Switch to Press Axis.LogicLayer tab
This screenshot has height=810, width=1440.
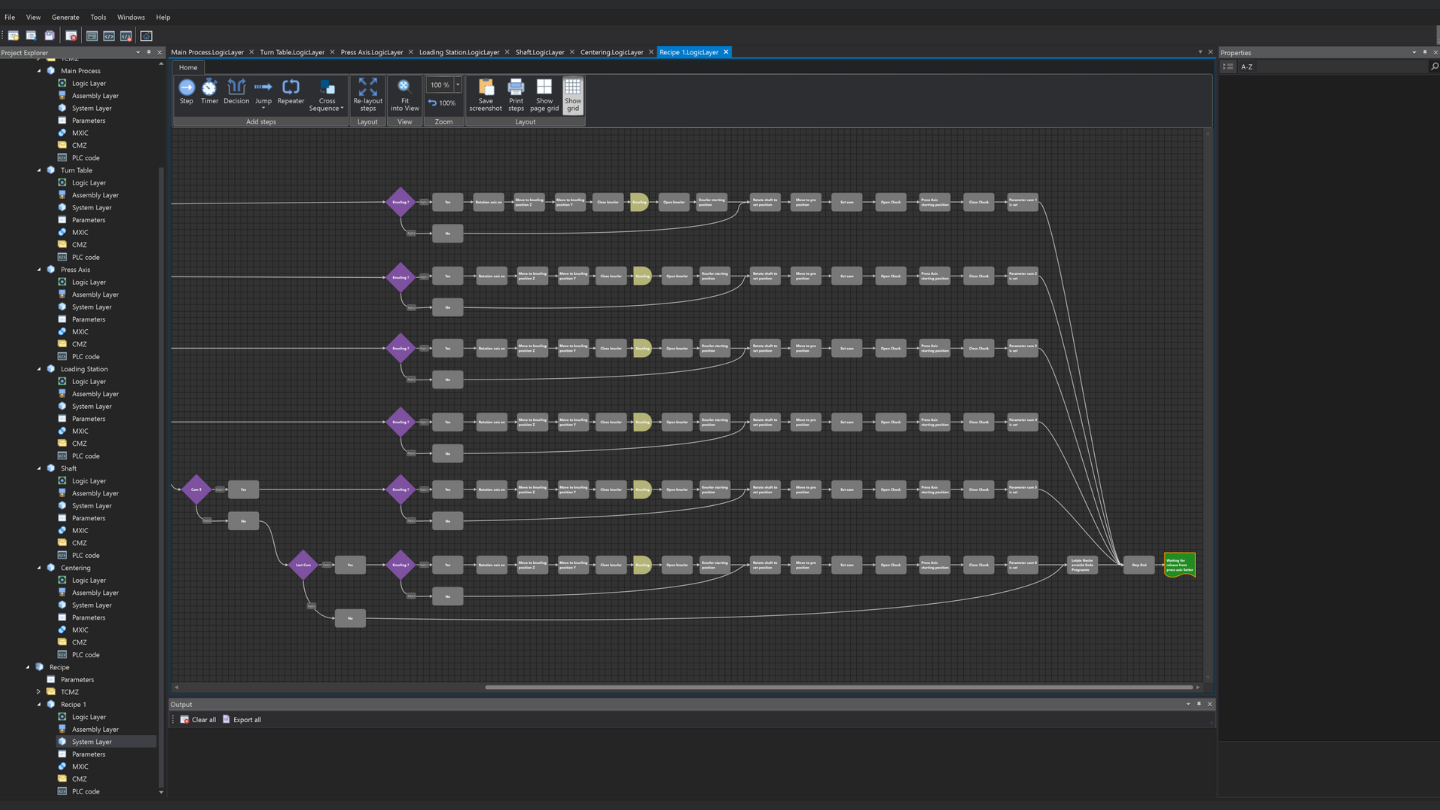372,52
